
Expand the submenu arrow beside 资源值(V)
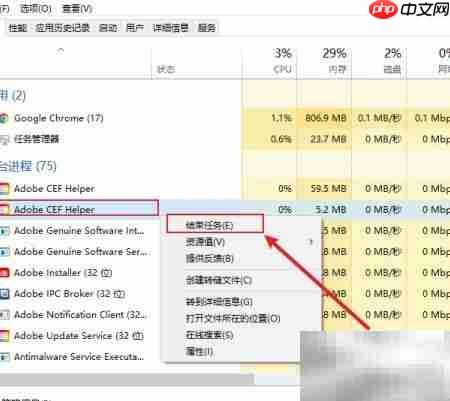tap(311, 242)
